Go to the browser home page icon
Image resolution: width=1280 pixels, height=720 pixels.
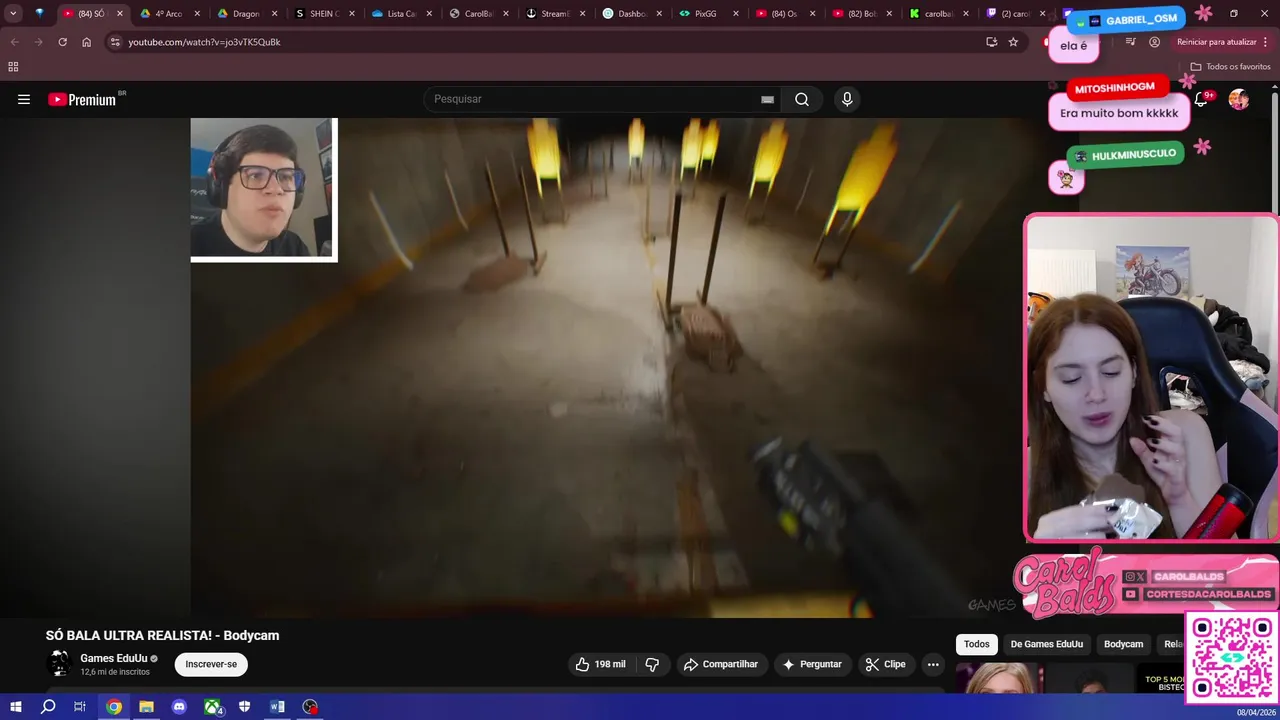click(x=86, y=42)
